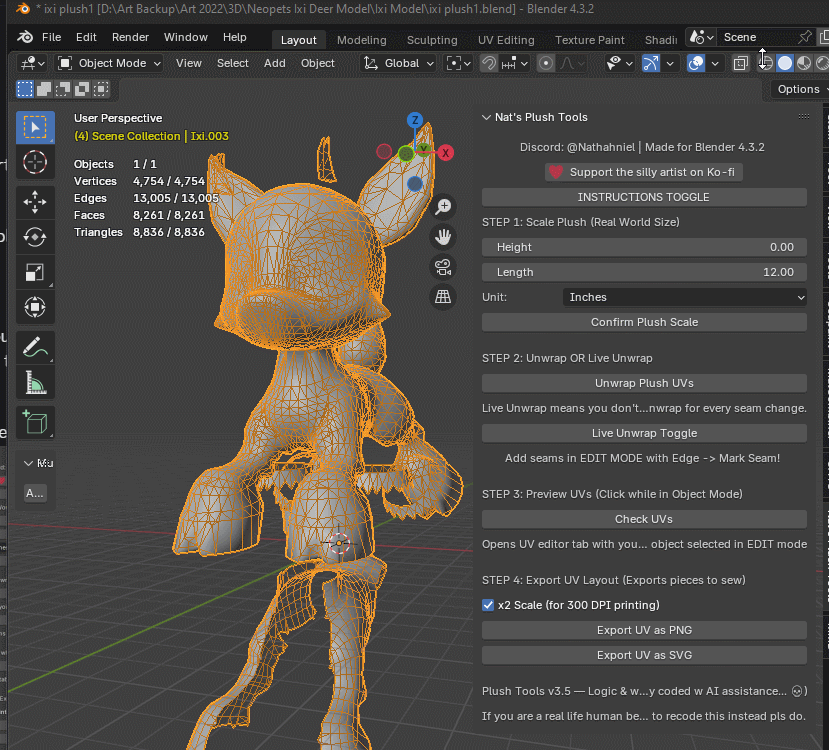Open the File menu
The height and width of the screenshot is (750, 829).
(51, 37)
